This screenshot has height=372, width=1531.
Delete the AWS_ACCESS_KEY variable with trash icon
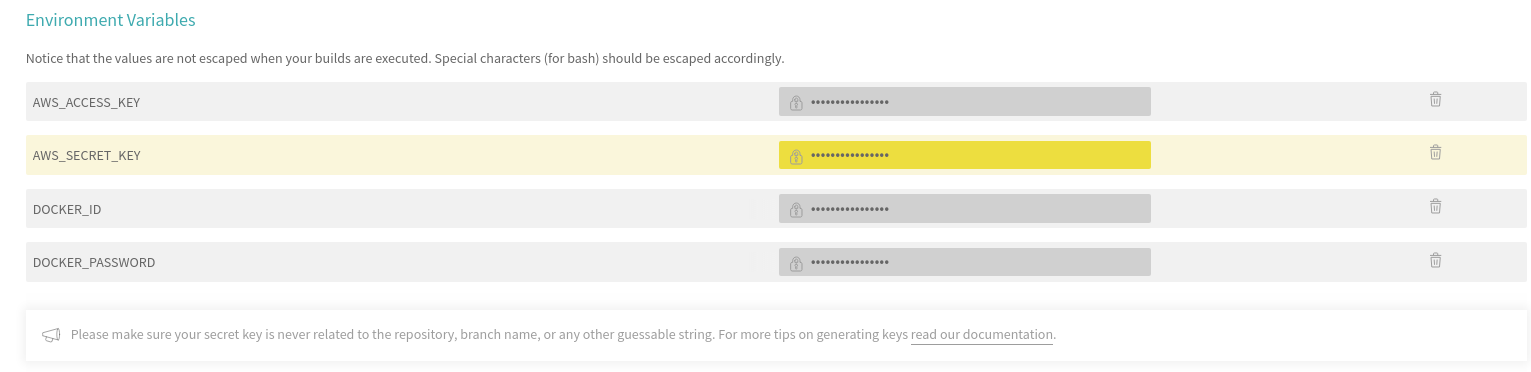[1435, 99]
